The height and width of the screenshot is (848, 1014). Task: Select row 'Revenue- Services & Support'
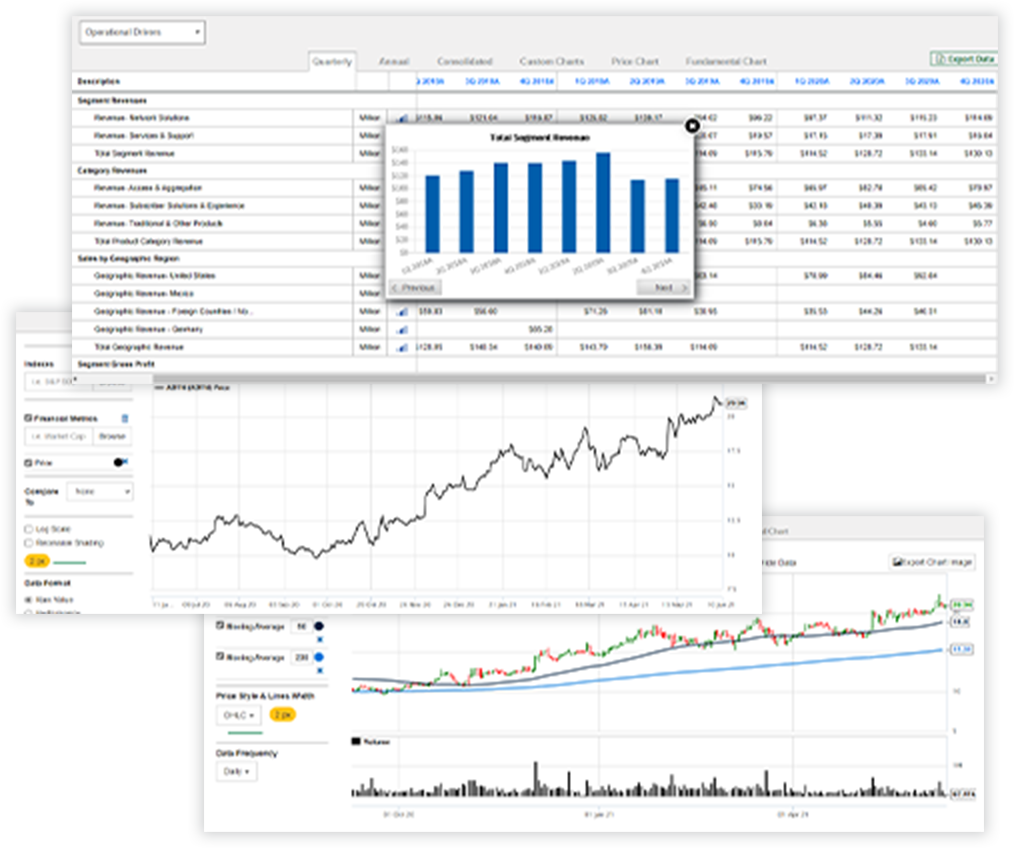(x=144, y=136)
